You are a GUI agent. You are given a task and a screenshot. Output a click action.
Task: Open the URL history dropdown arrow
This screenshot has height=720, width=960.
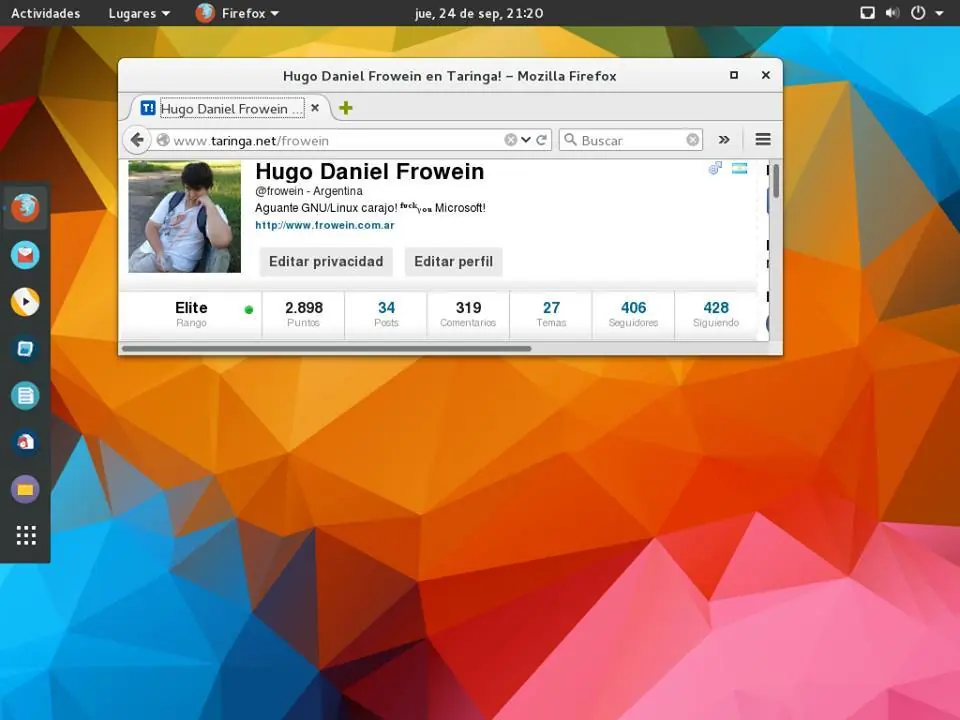(x=526, y=140)
